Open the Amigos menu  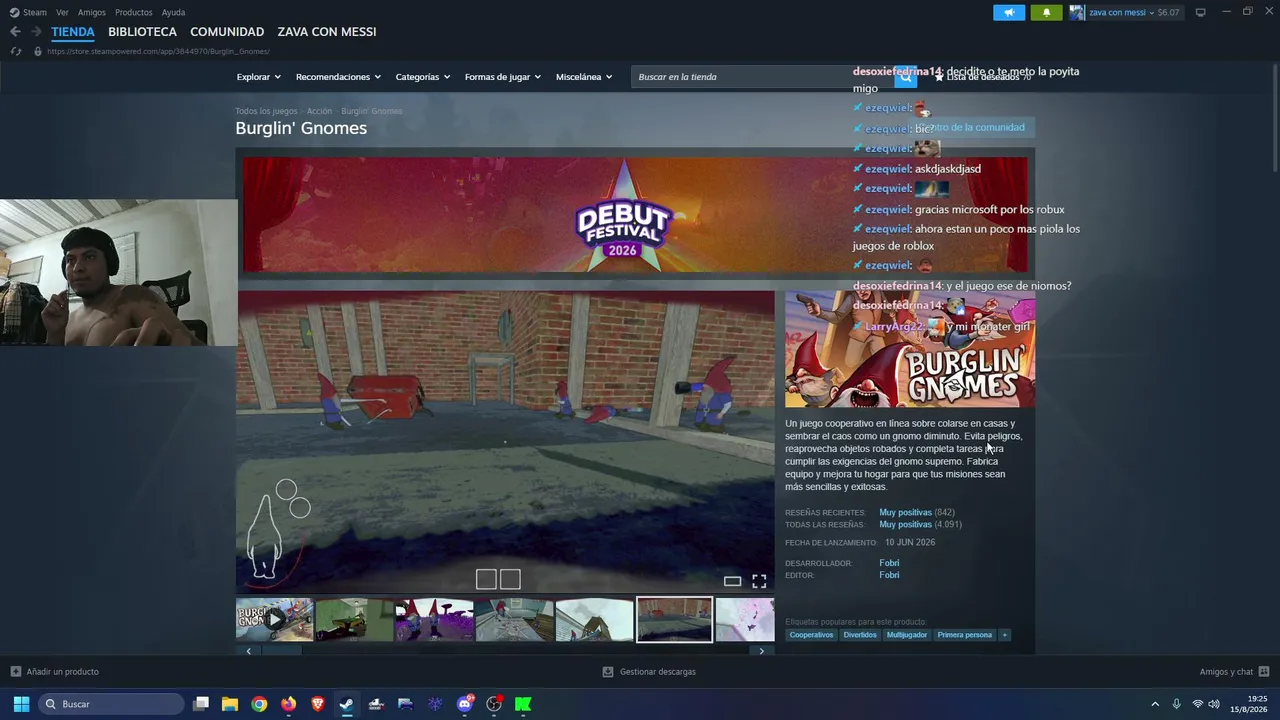(x=92, y=12)
